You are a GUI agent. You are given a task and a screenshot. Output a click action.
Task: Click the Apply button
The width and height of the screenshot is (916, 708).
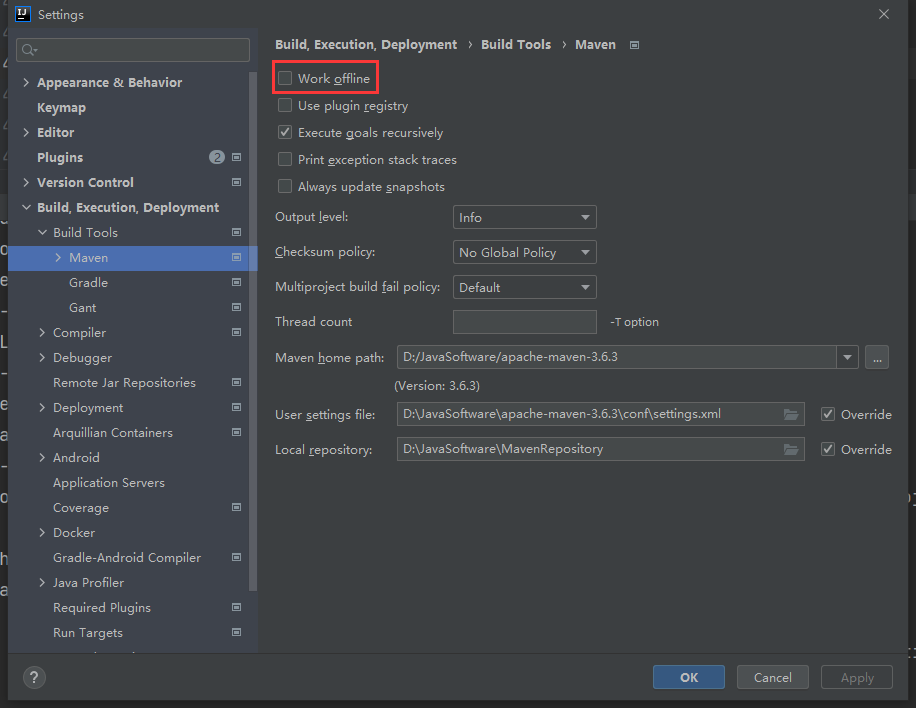(857, 677)
